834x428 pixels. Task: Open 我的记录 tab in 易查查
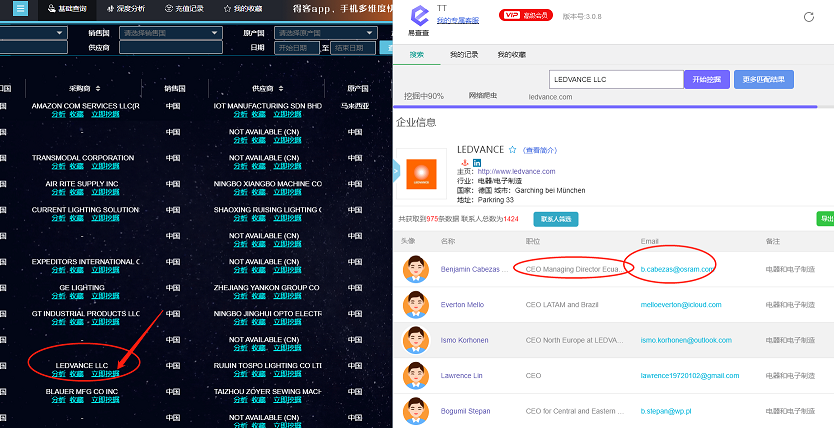(464, 55)
